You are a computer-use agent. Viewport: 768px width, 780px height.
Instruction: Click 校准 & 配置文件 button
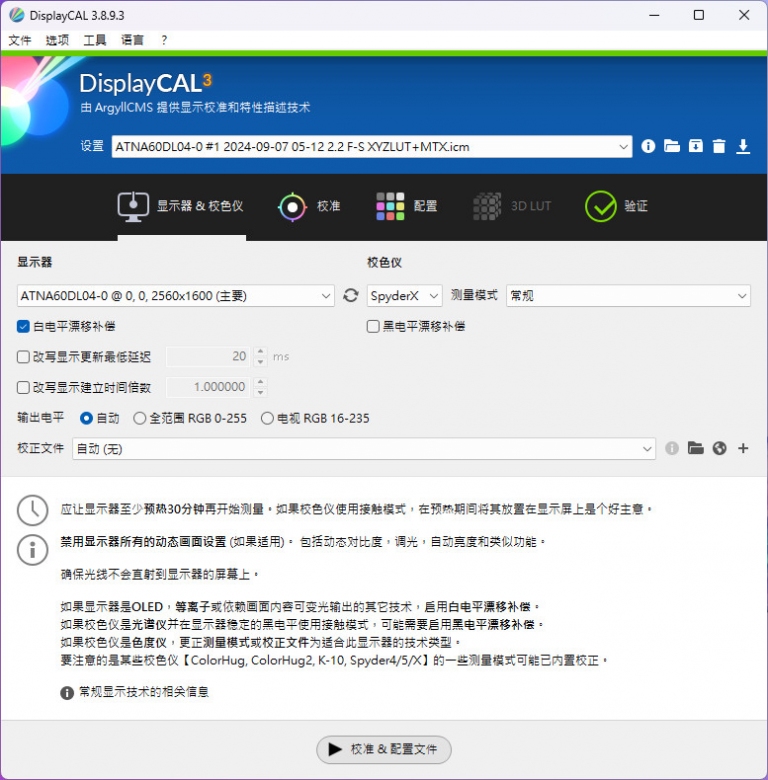(384, 749)
